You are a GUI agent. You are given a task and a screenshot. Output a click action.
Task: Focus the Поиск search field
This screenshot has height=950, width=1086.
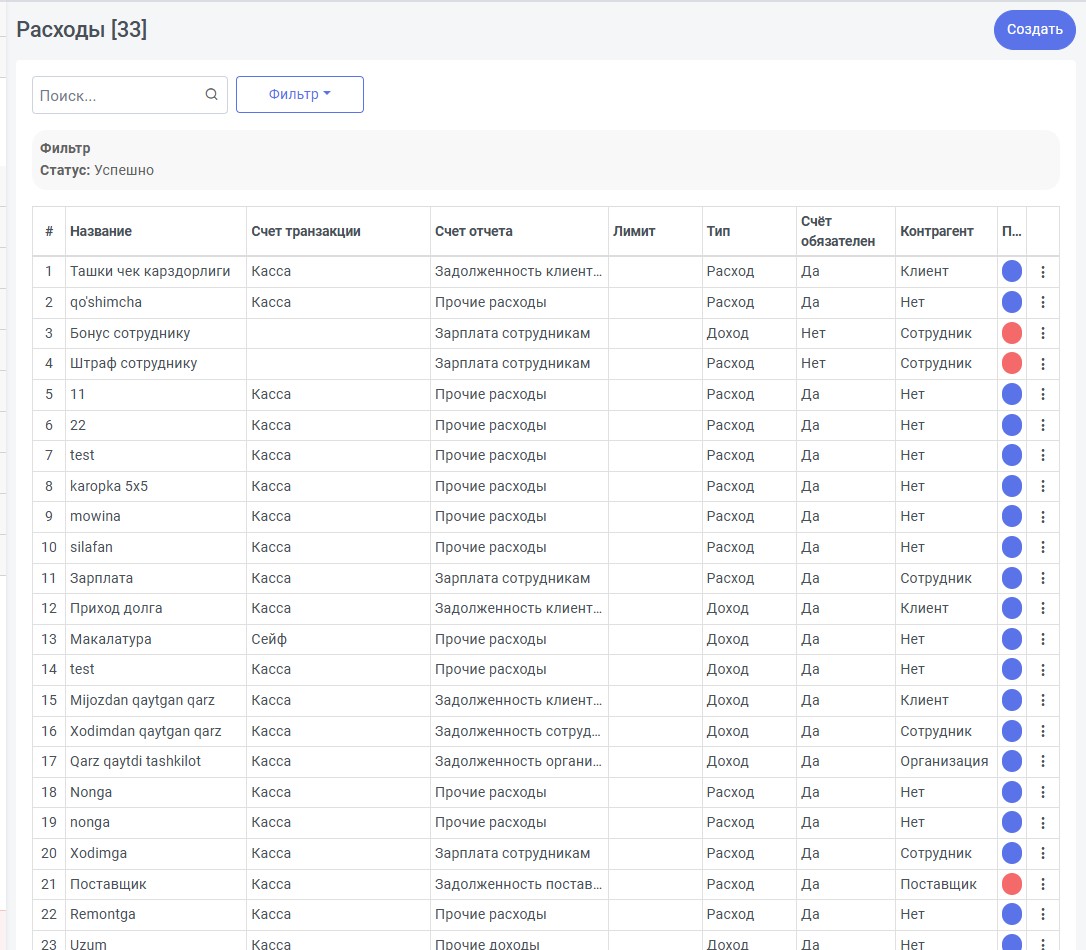(130, 95)
